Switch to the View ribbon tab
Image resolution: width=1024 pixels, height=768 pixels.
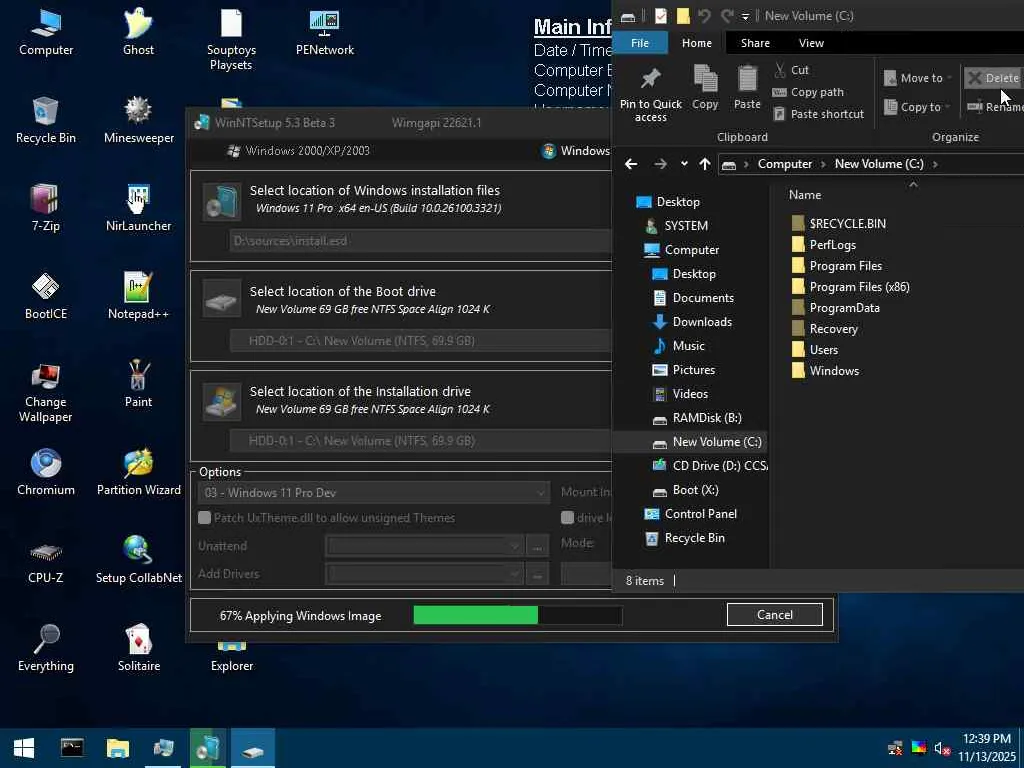[811, 43]
